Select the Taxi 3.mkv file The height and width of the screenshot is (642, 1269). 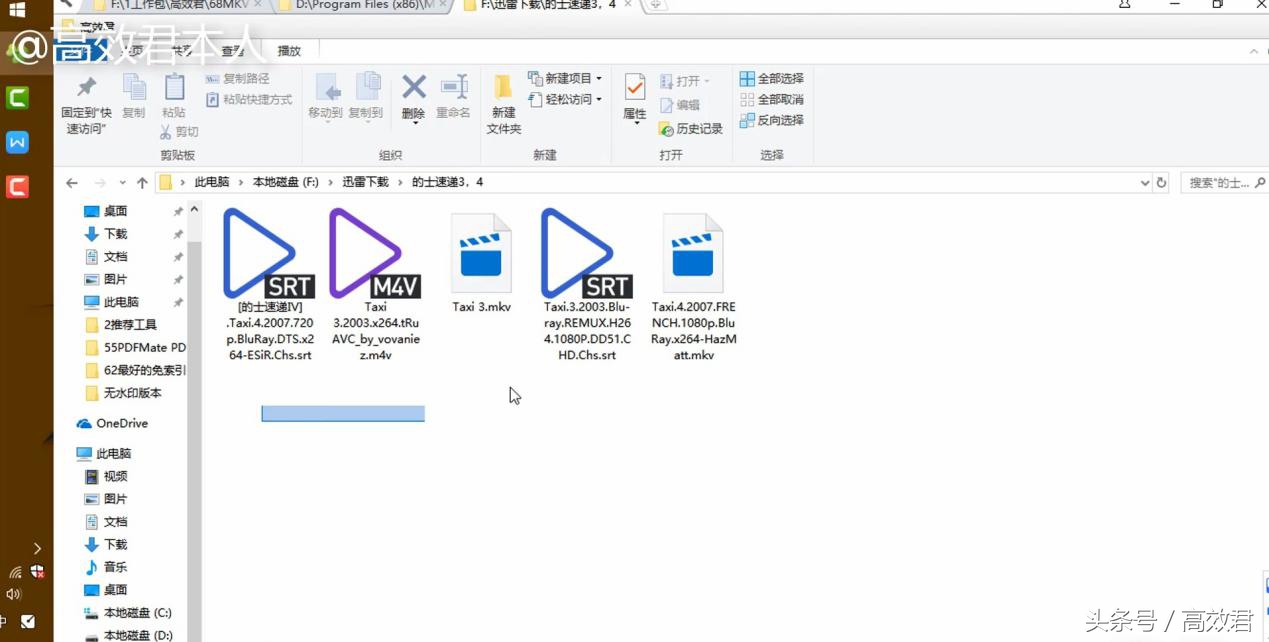click(x=481, y=263)
